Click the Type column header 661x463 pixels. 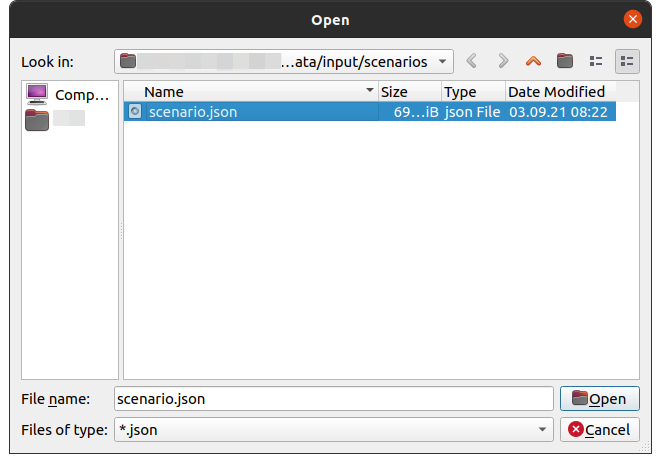[472, 91]
